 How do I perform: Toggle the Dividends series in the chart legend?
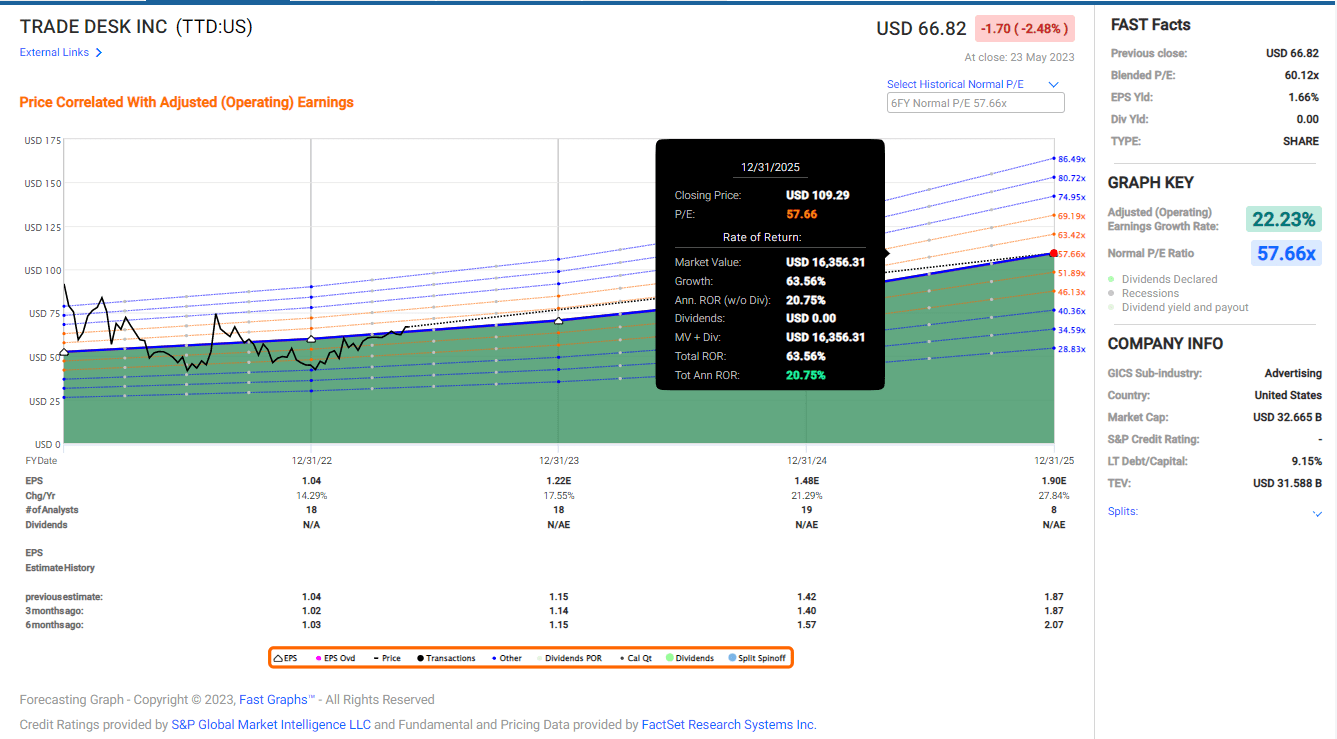tap(670, 657)
